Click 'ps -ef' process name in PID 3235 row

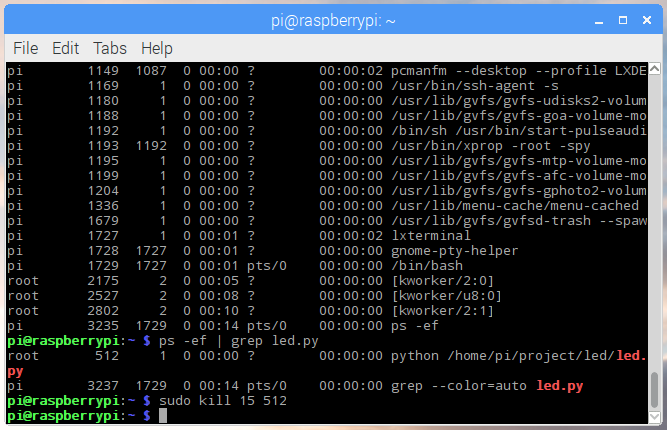(415, 326)
